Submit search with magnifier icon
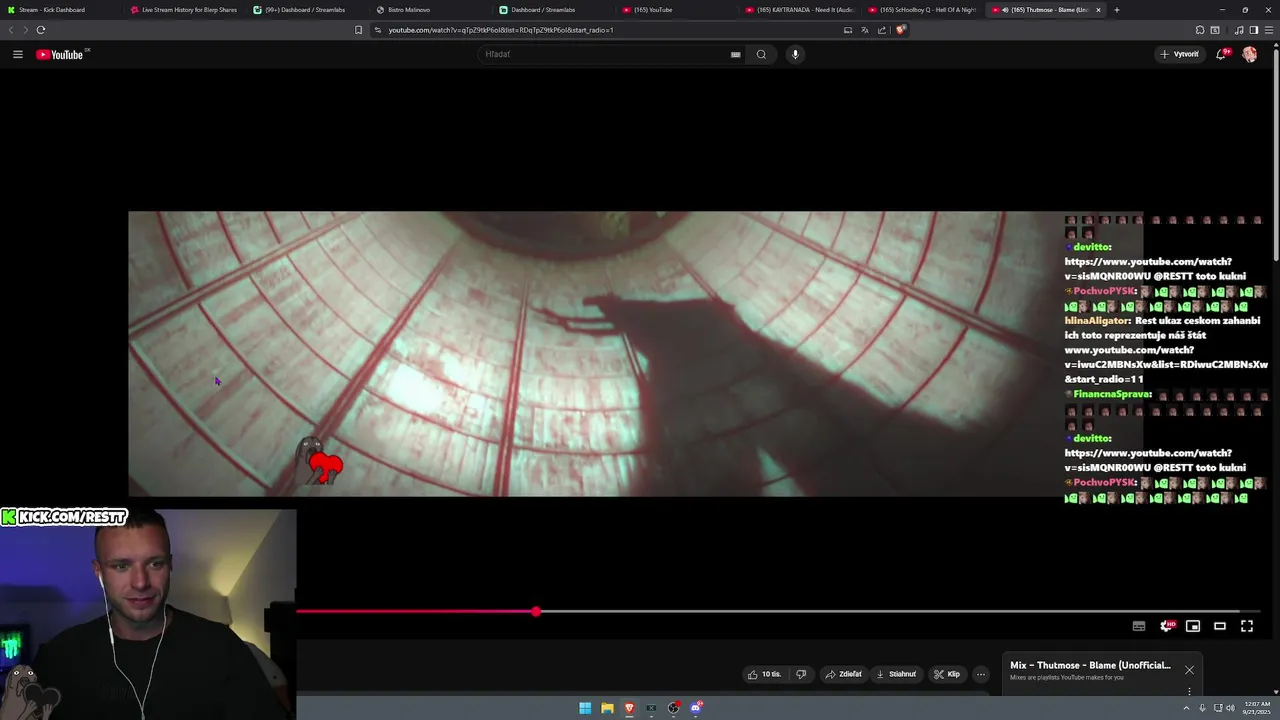 (761, 54)
